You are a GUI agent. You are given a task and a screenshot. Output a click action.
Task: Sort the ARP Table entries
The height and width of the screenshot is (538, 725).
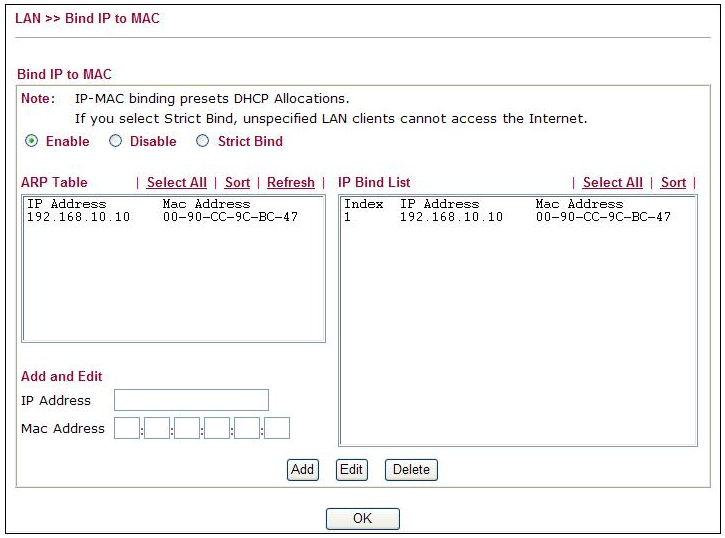(237, 183)
